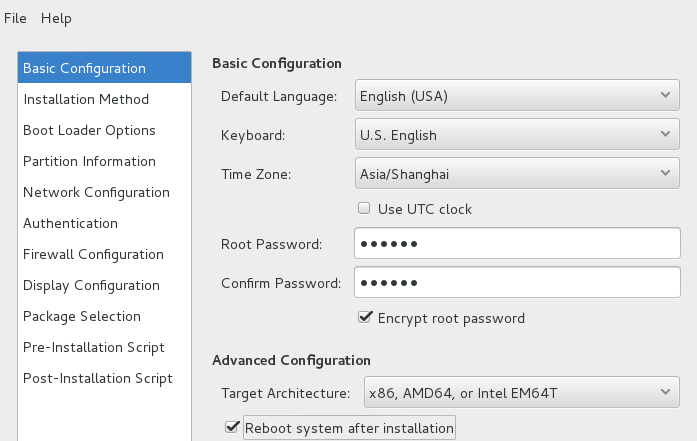The height and width of the screenshot is (441, 697).
Task: Open Package Selection section
Action: pyautogui.click(x=104, y=316)
